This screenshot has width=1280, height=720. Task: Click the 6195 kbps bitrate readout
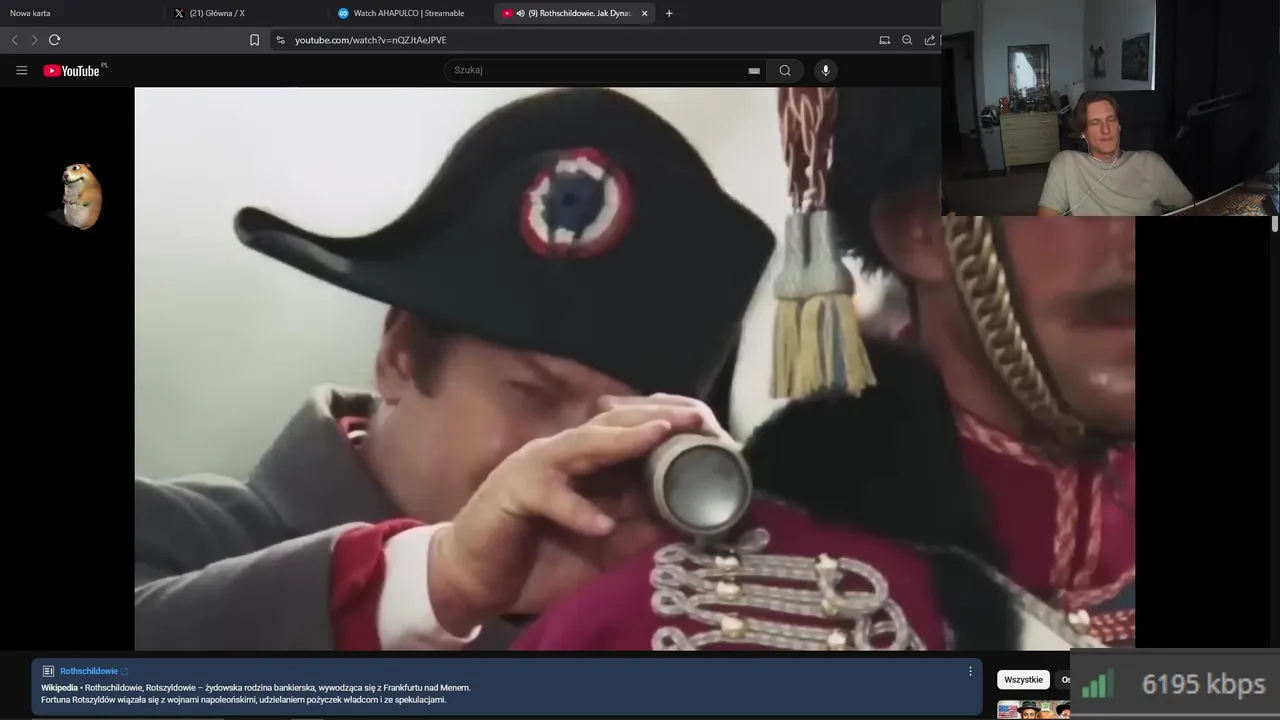[x=1203, y=684]
